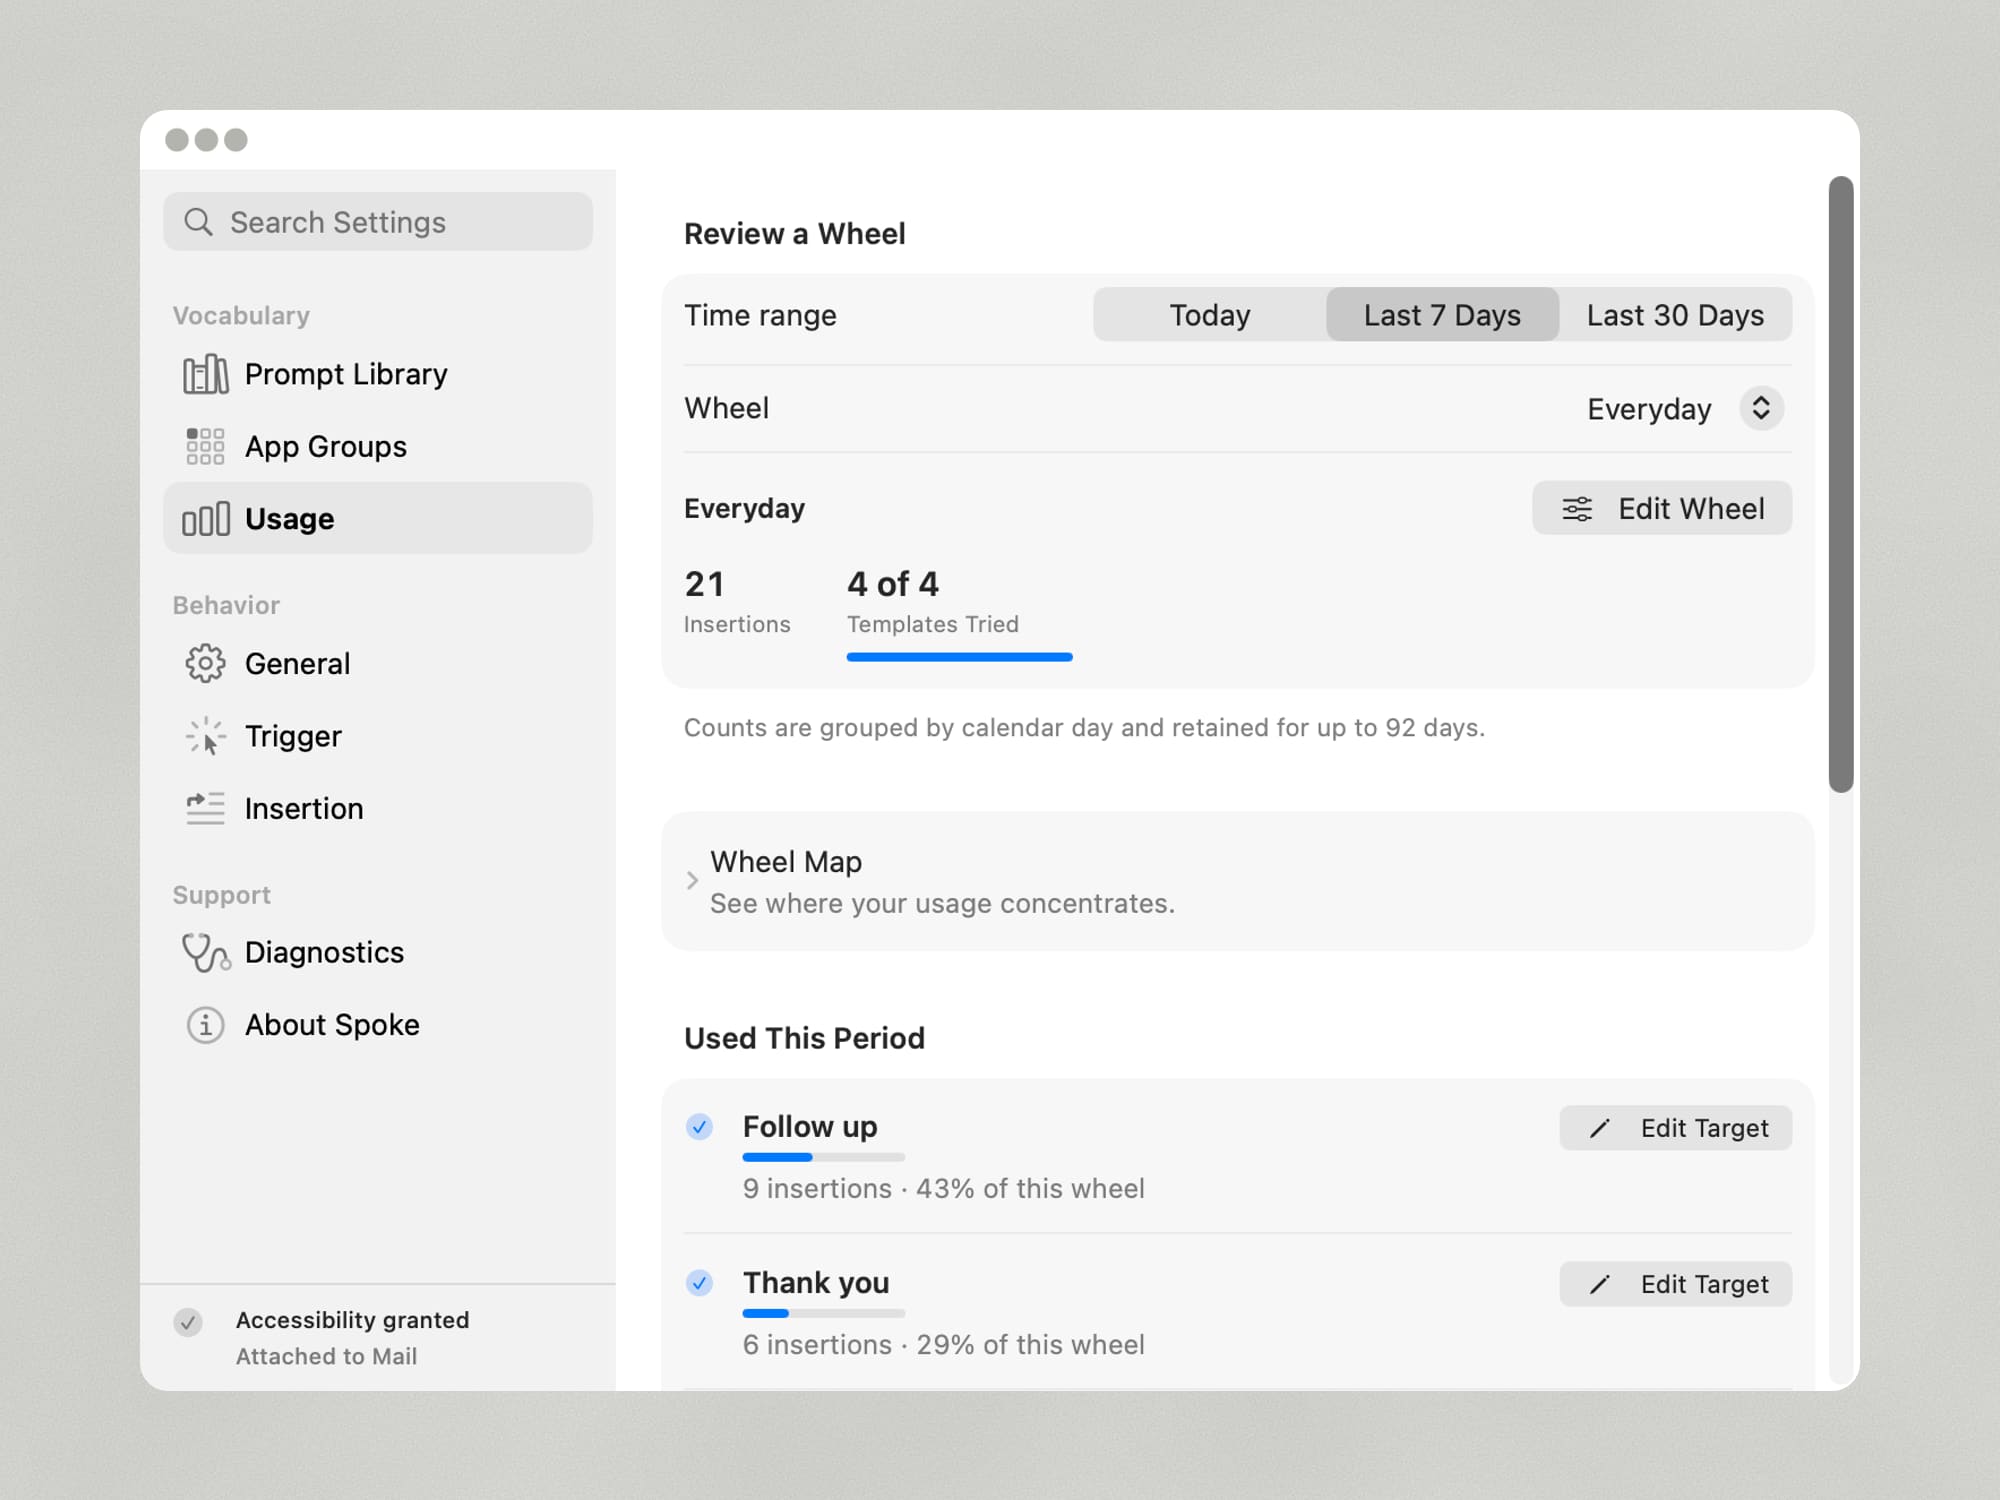
Task: Click the Prompt Library books icon
Action: pyautogui.click(x=206, y=374)
